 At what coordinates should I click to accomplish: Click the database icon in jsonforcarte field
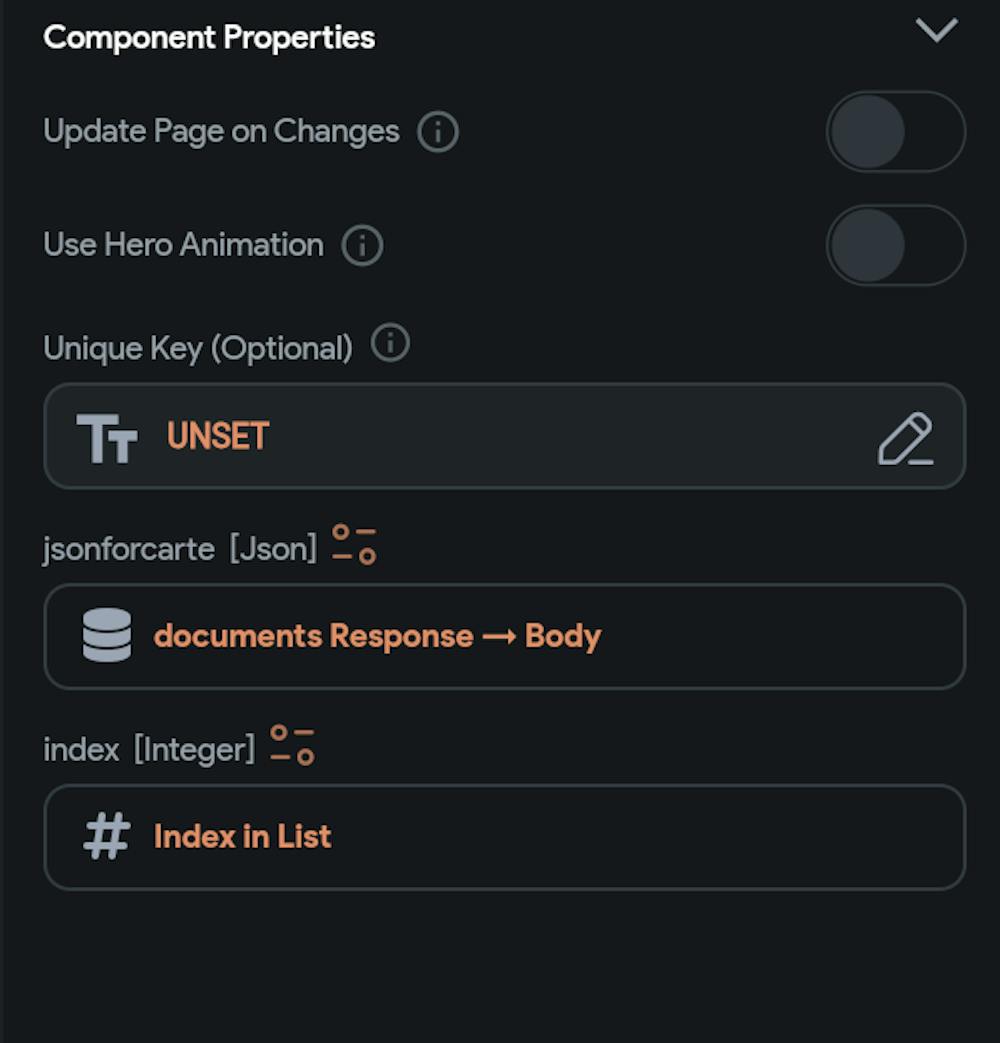107,636
